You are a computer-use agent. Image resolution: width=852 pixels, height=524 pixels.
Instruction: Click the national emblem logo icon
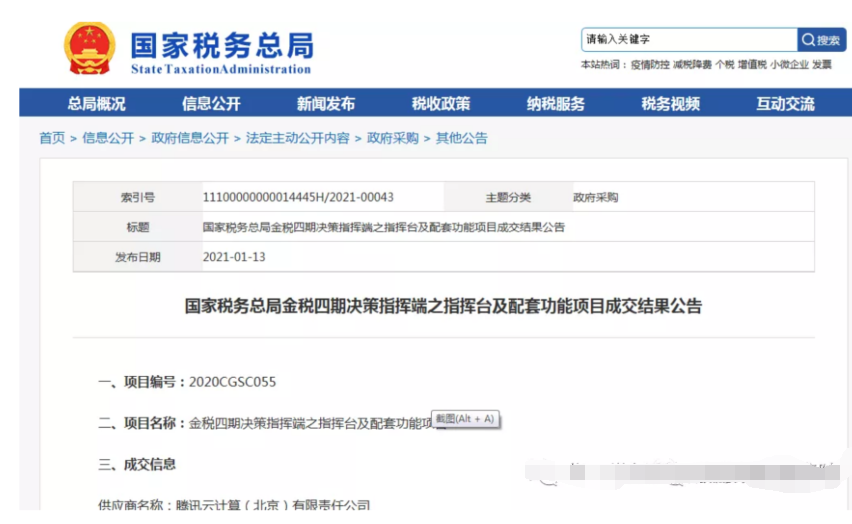coord(89,47)
